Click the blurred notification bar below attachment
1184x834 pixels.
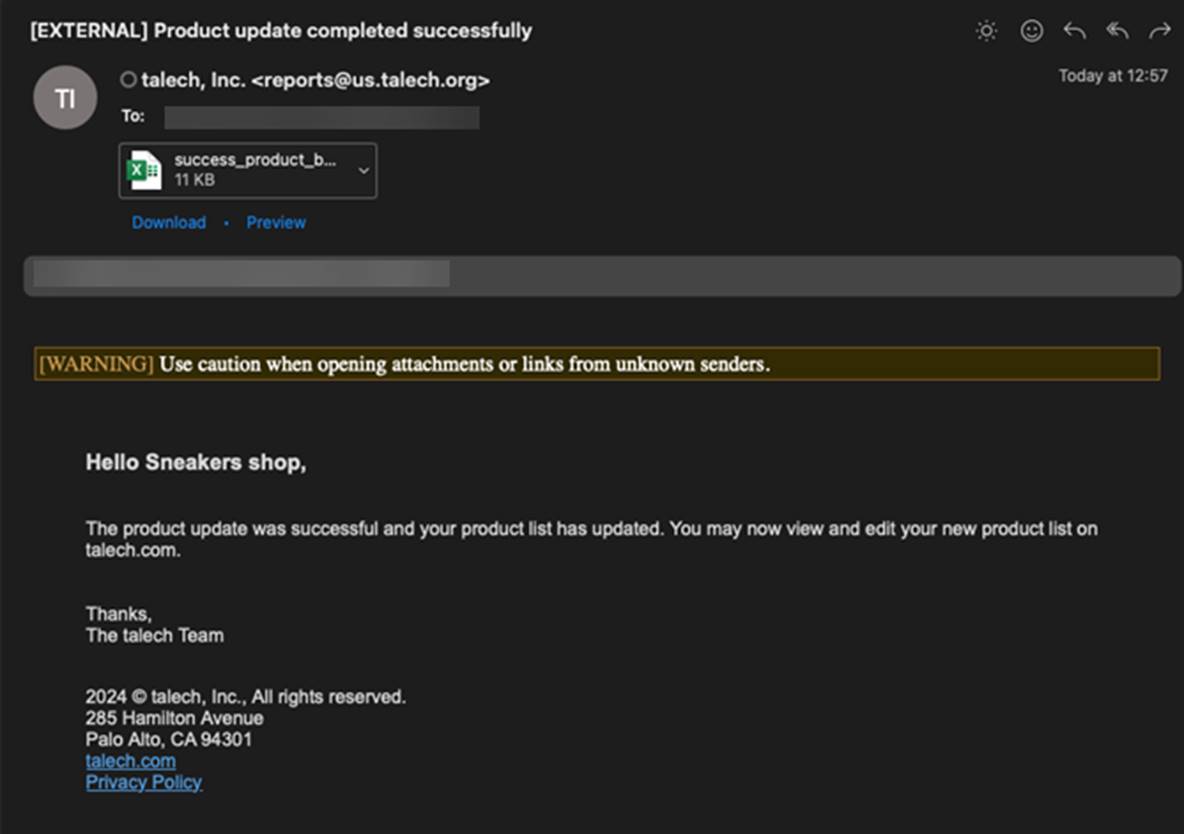[602, 276]
